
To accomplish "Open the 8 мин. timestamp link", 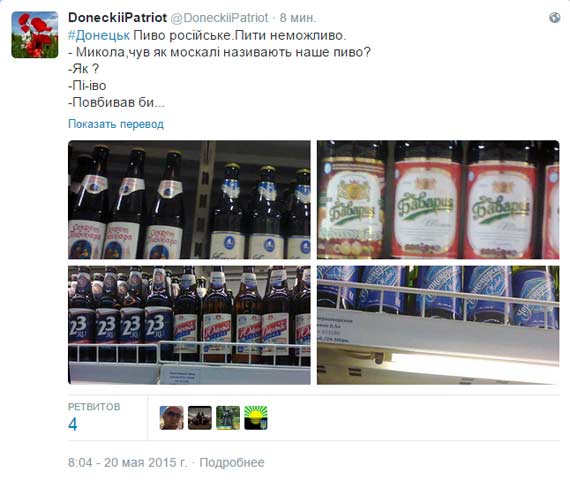I will pyautogui.click(x=298, y=18).
